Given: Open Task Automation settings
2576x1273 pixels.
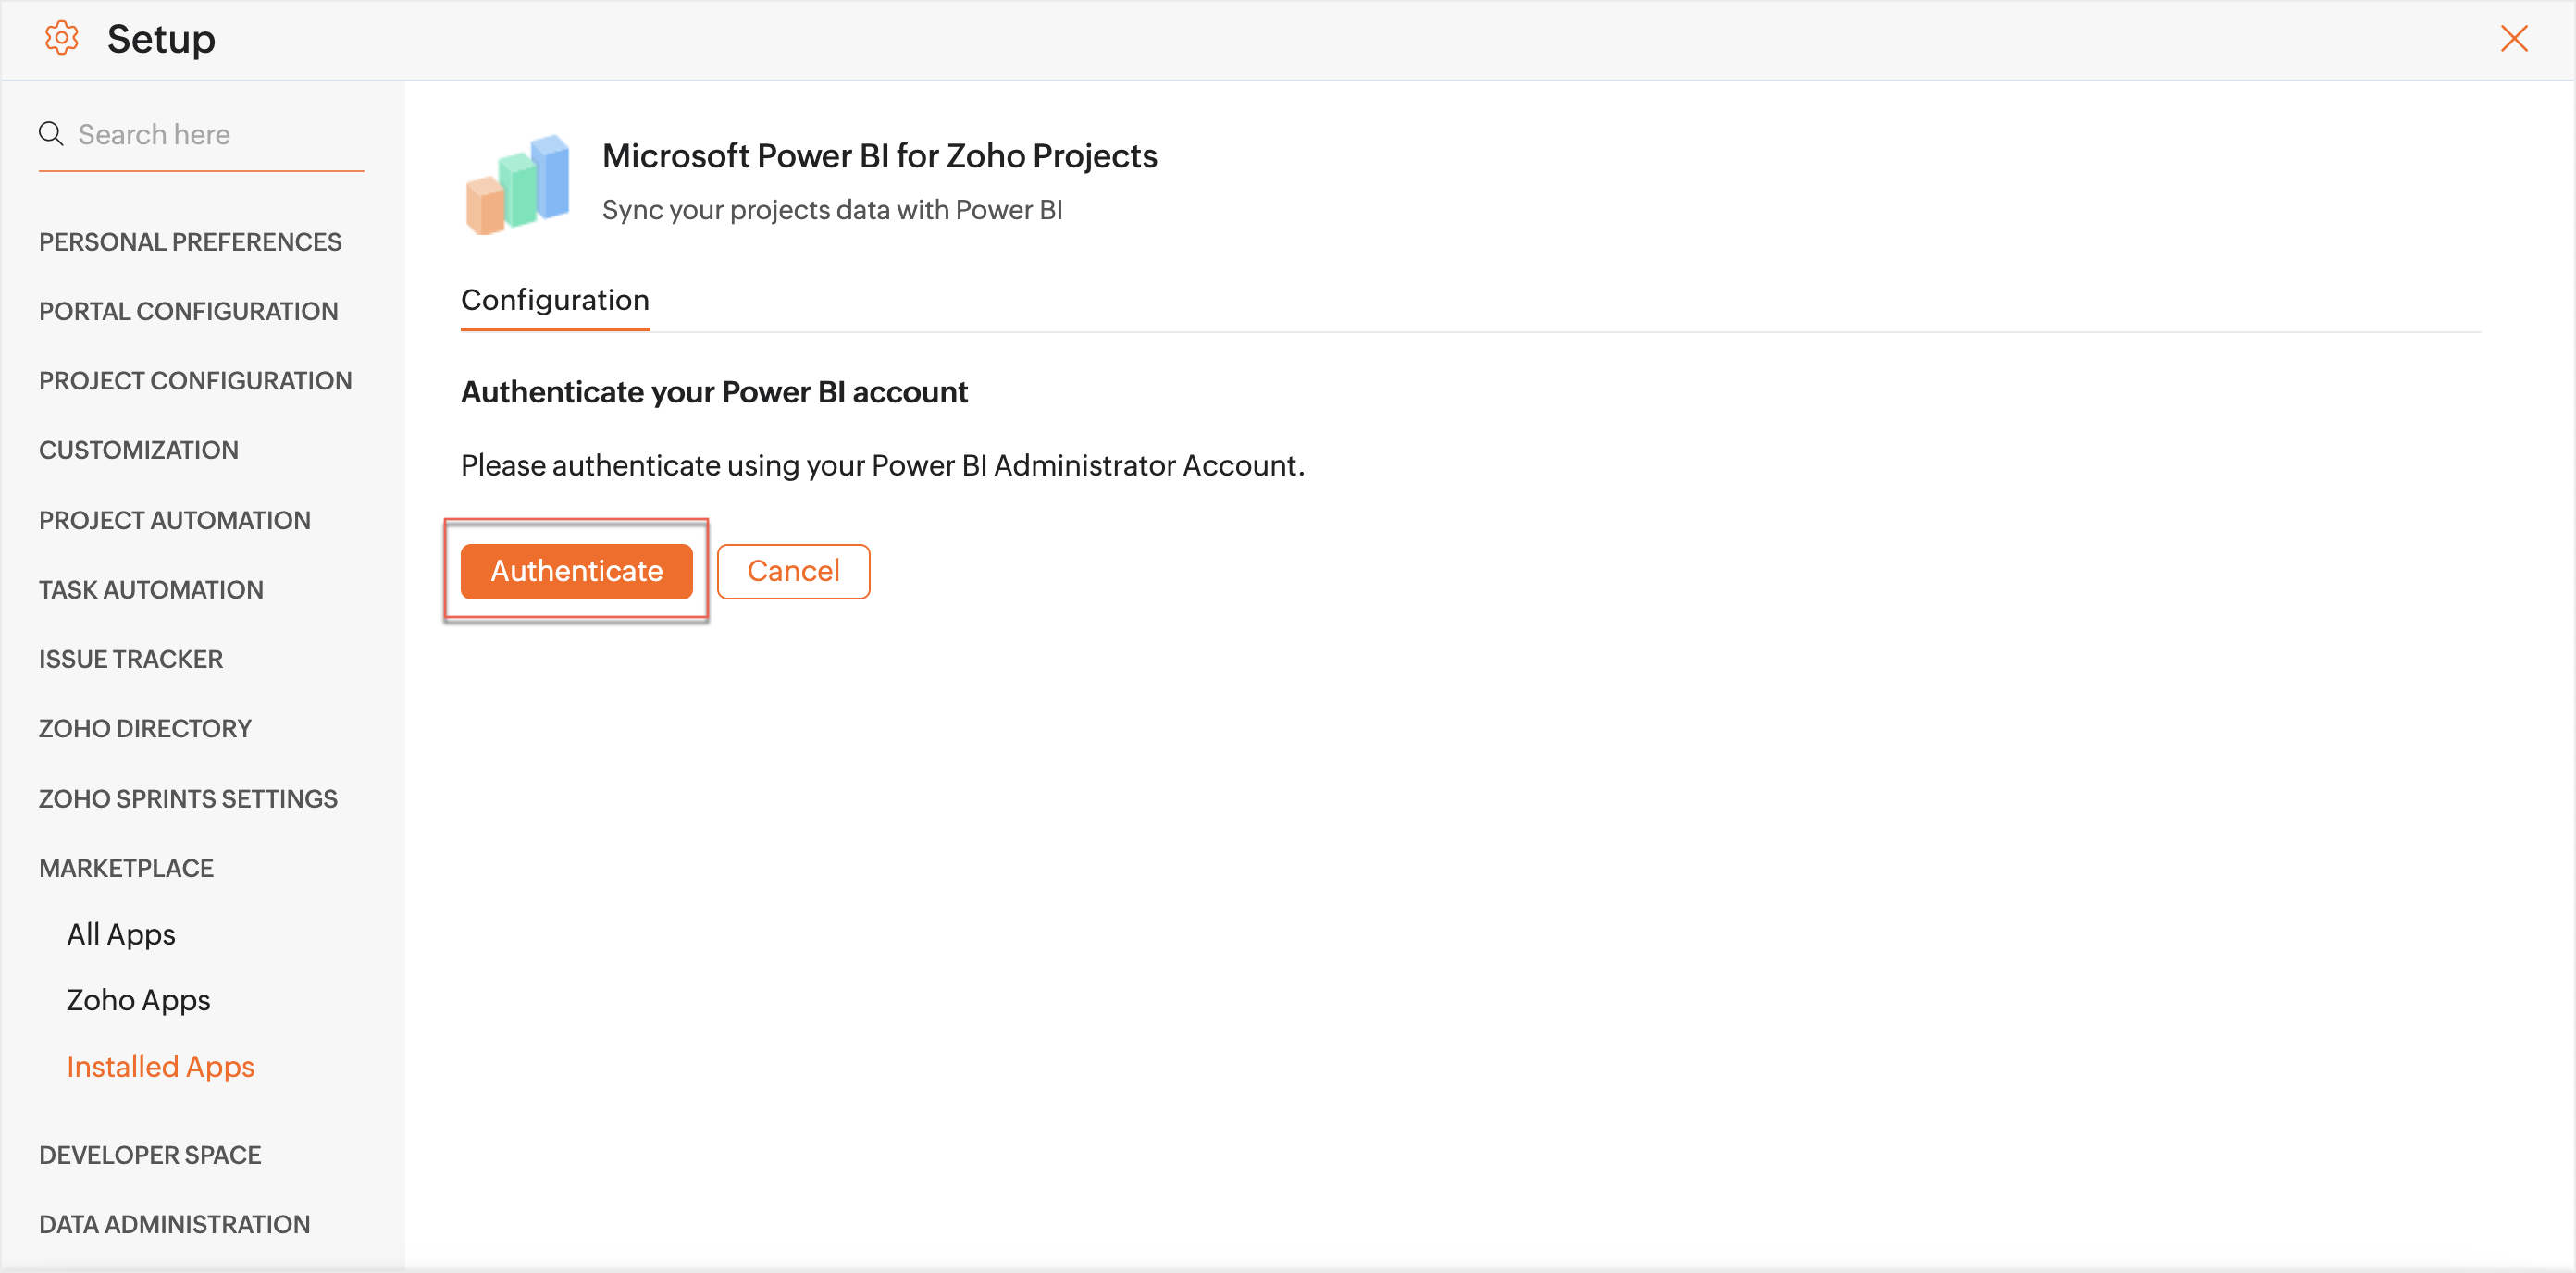Looking at the screenshot, I should tap(151, 590).
